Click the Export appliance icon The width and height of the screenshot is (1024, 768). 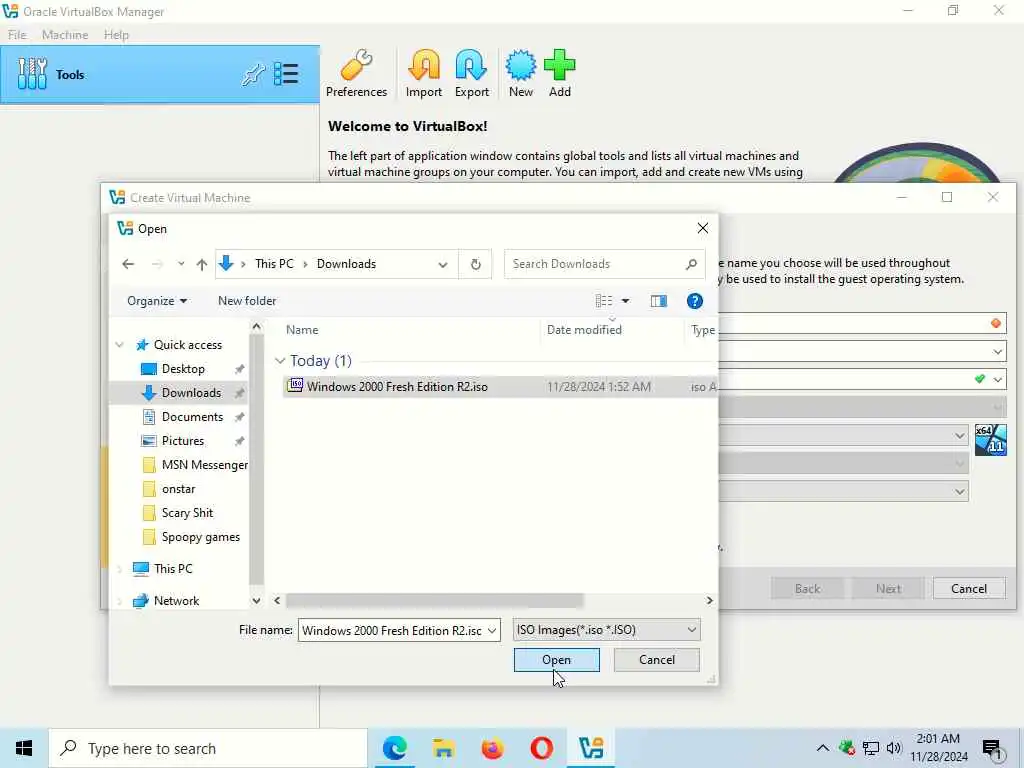coord(472,73)
